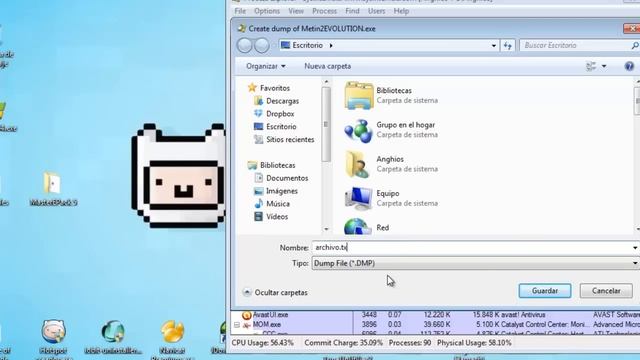640x360 pixels.
Task: Click the Bibliotecas heading in navigation pane
Action: pyautogui.click(x=271, y=165)
